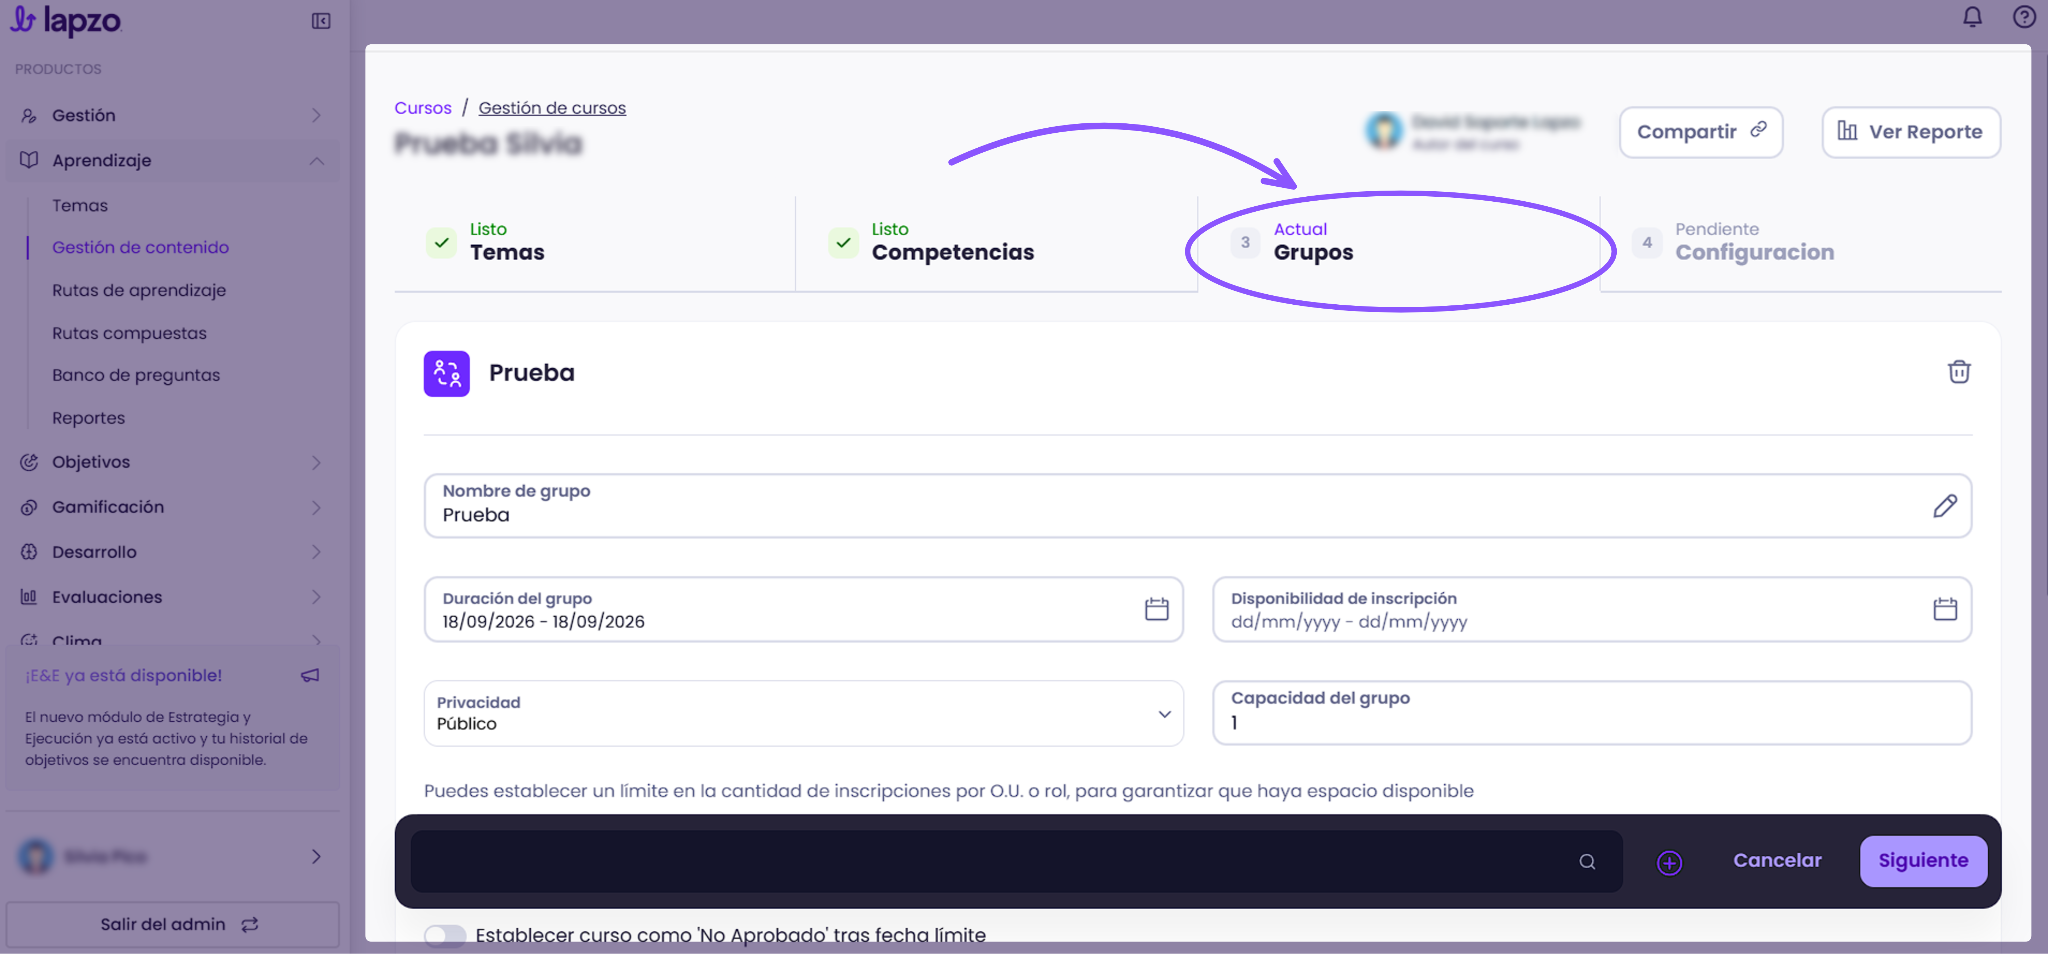Collapse the sidebar with panel icon
Image resolution: width=2048 pixels, height=954 pixels.
coord(321,21)
